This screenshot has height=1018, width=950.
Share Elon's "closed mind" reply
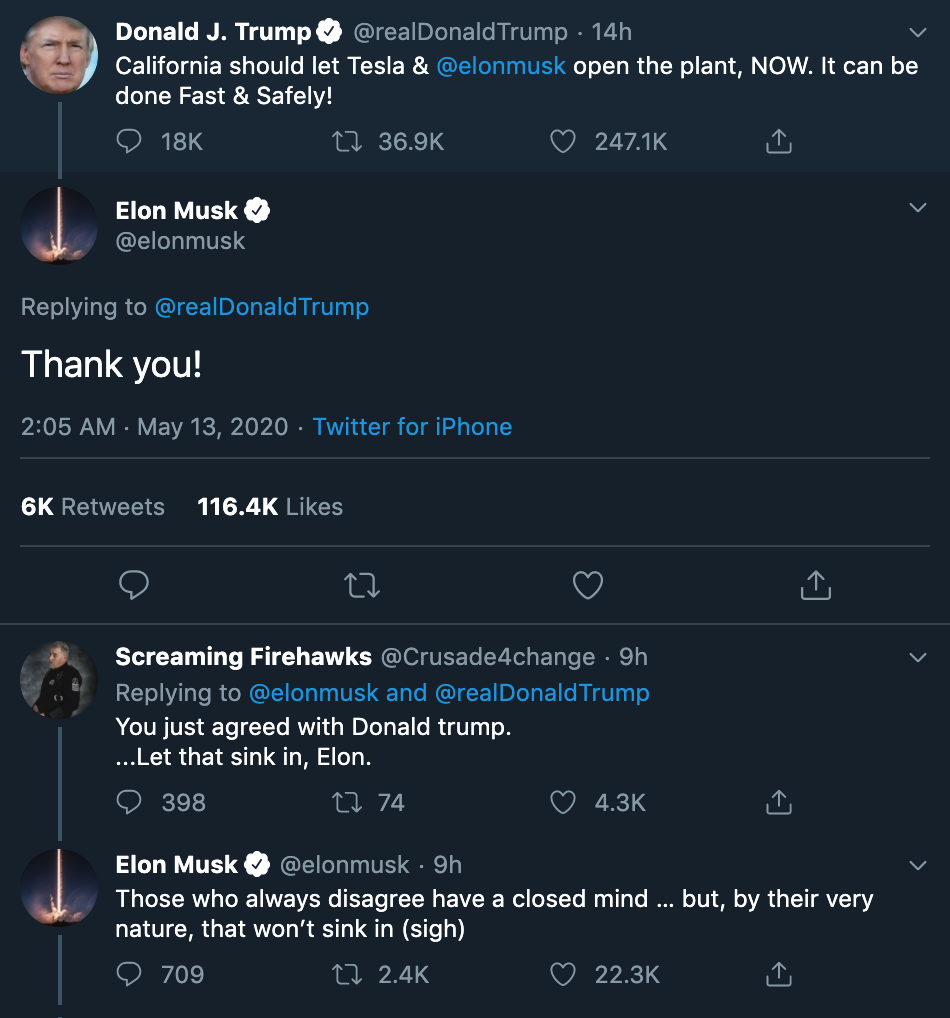[x=778, y=974]
